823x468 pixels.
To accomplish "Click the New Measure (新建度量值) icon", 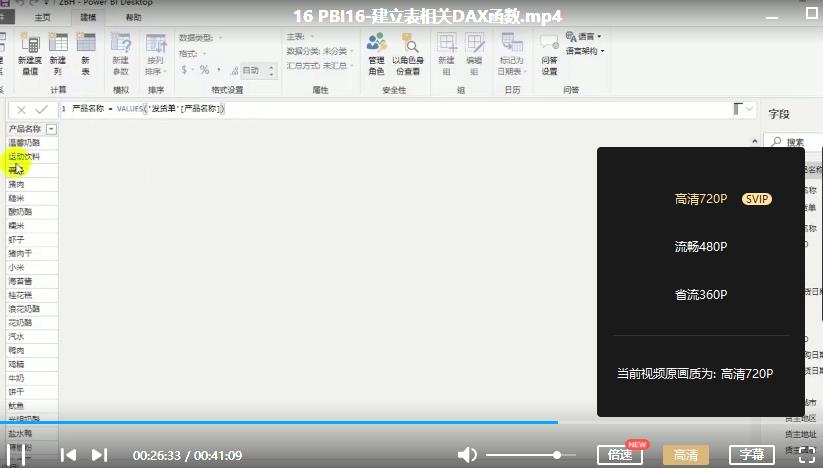I will coord(29,45).
